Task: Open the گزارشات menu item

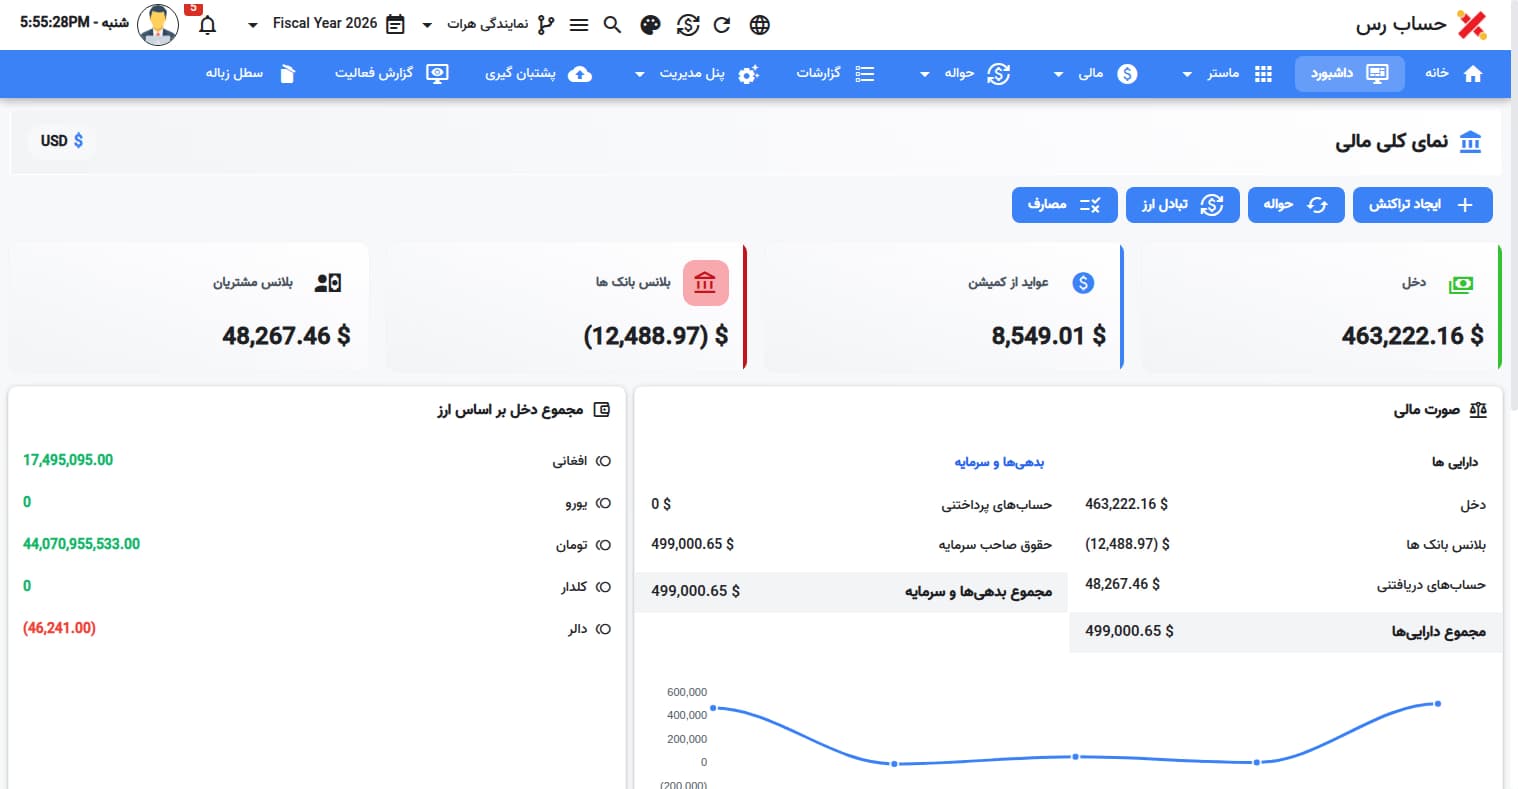Action: coord(835,74)
